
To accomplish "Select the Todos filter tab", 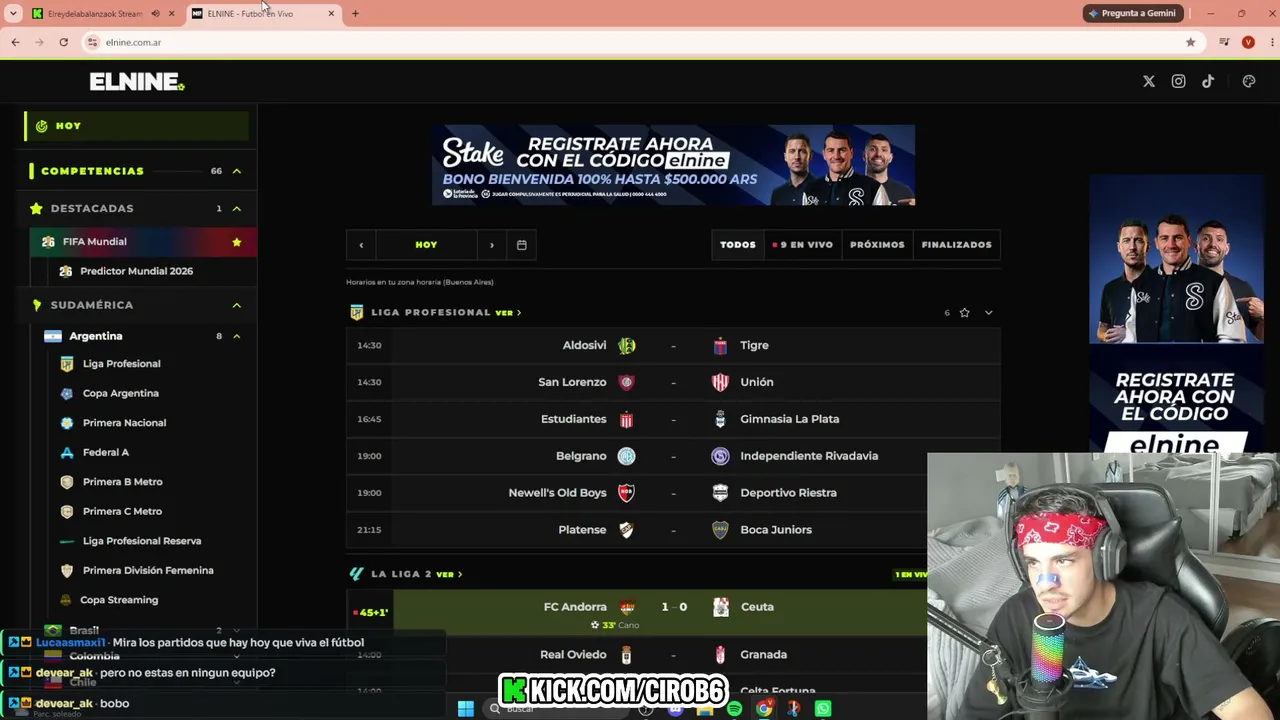I will tap(738, 245).
